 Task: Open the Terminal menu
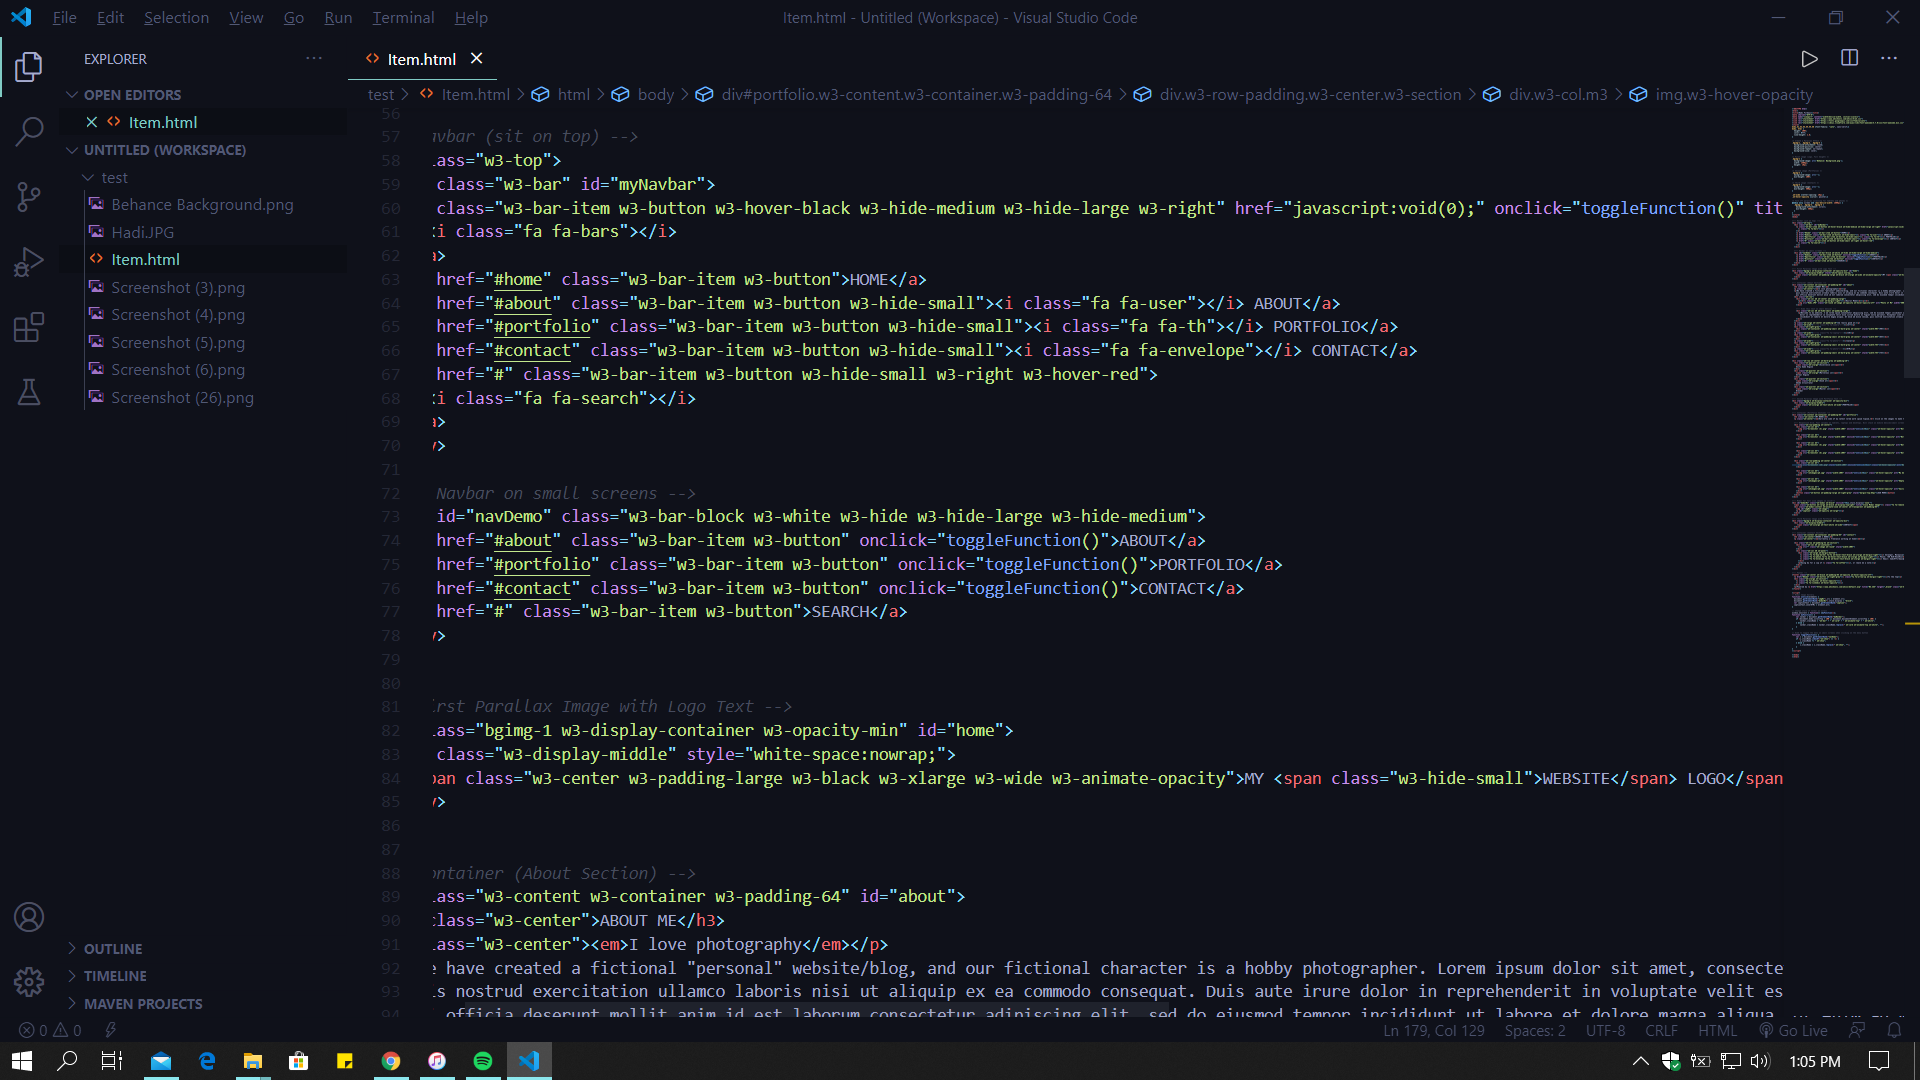coord(402,17)
